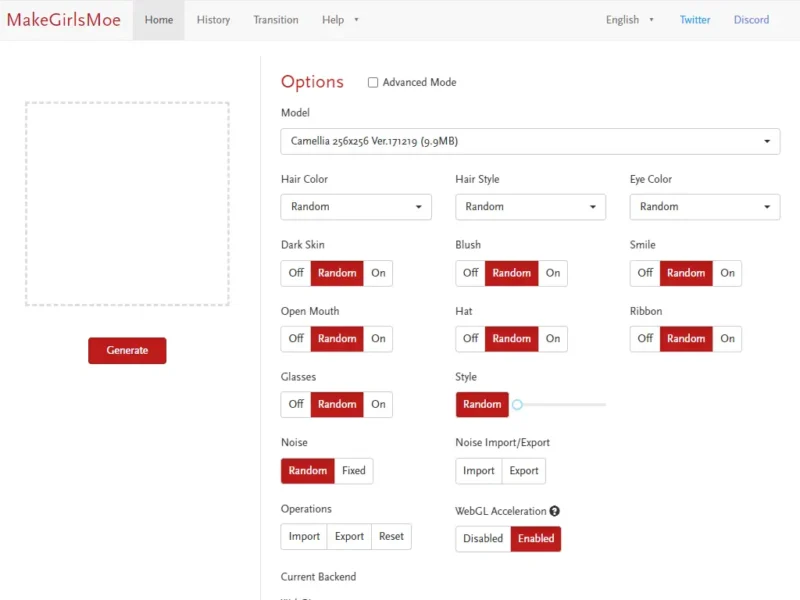Enable the Advanced Mode checkbox

point(373,83)
